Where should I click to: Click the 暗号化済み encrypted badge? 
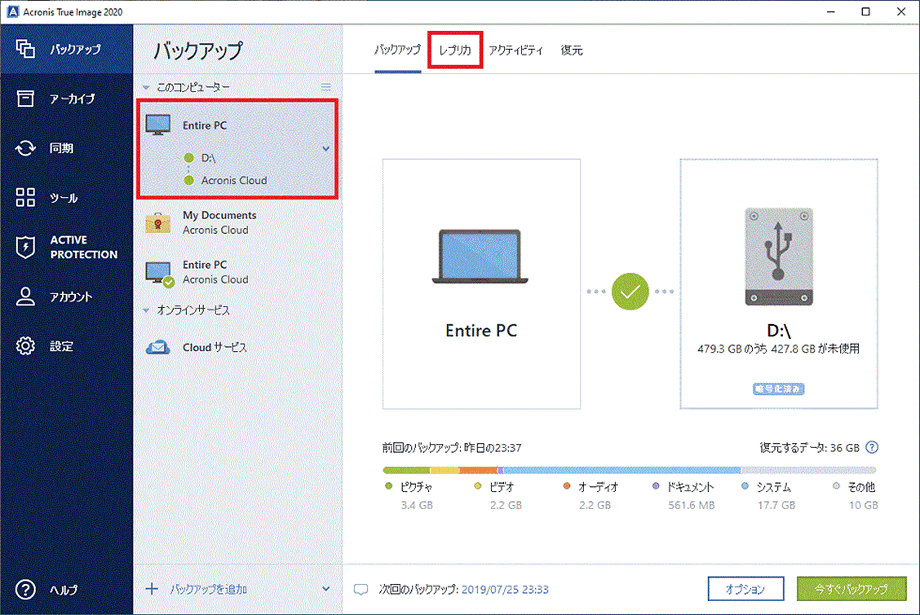[779, 388]
